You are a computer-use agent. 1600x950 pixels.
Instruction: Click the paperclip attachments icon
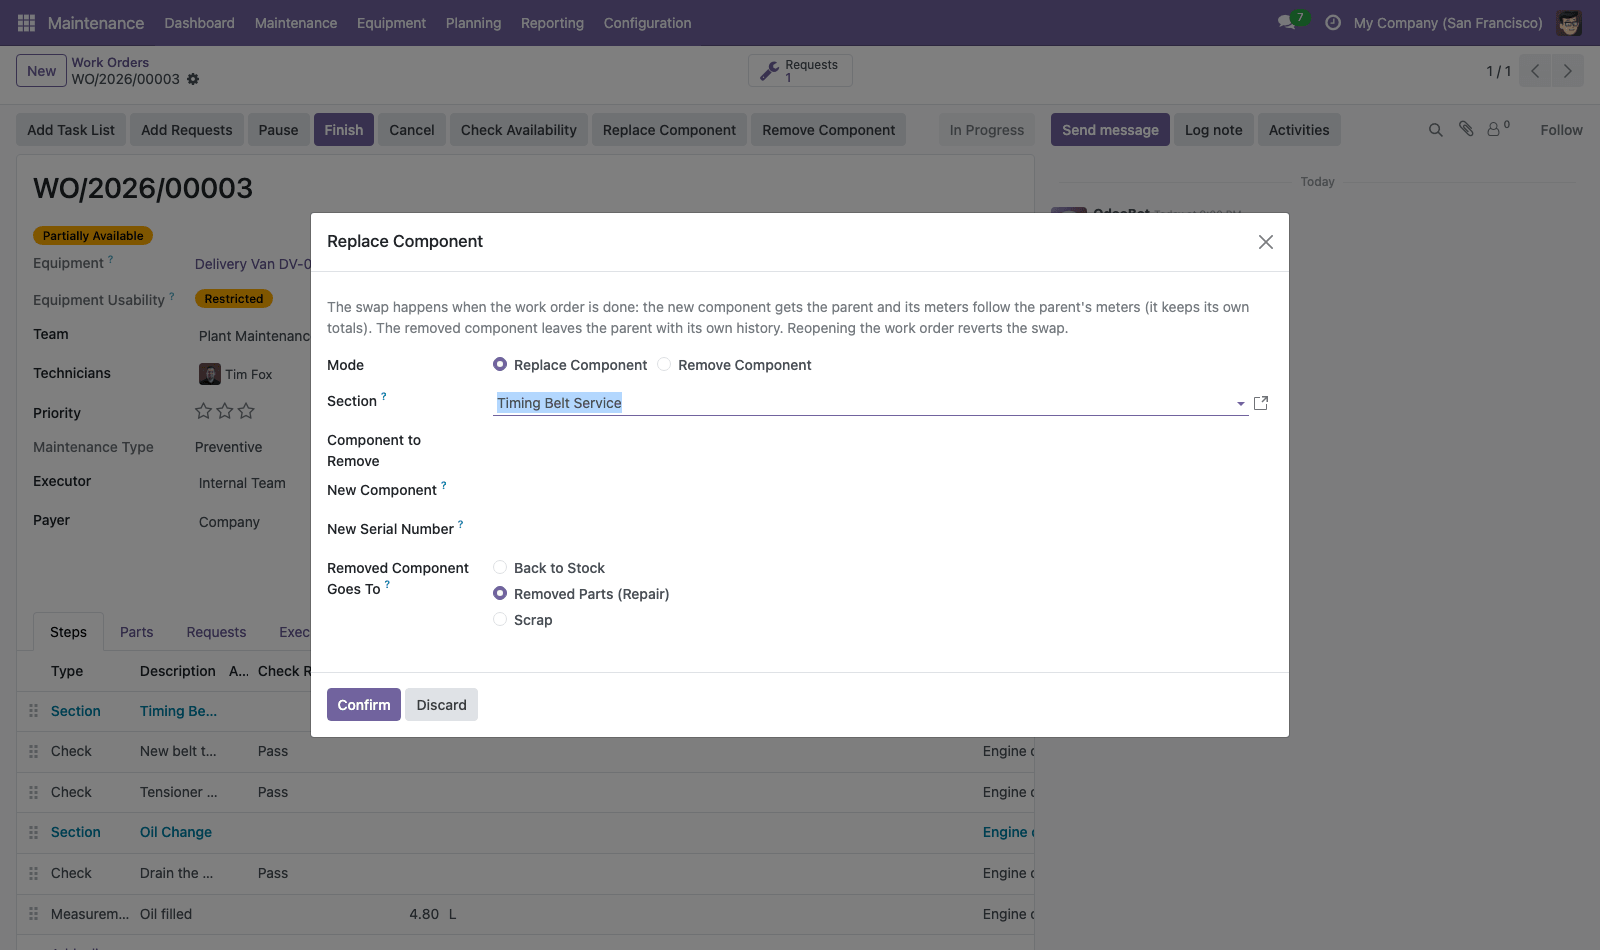(1466, 129)
